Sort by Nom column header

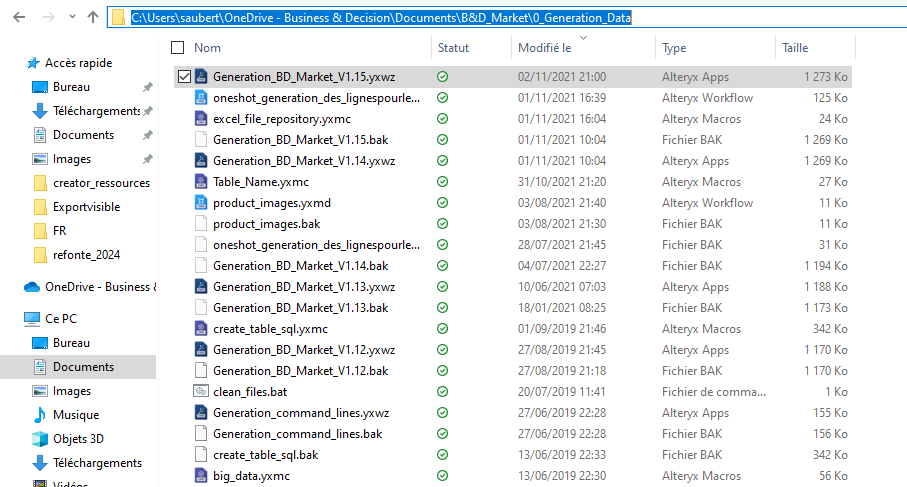[x=207, y=48]
